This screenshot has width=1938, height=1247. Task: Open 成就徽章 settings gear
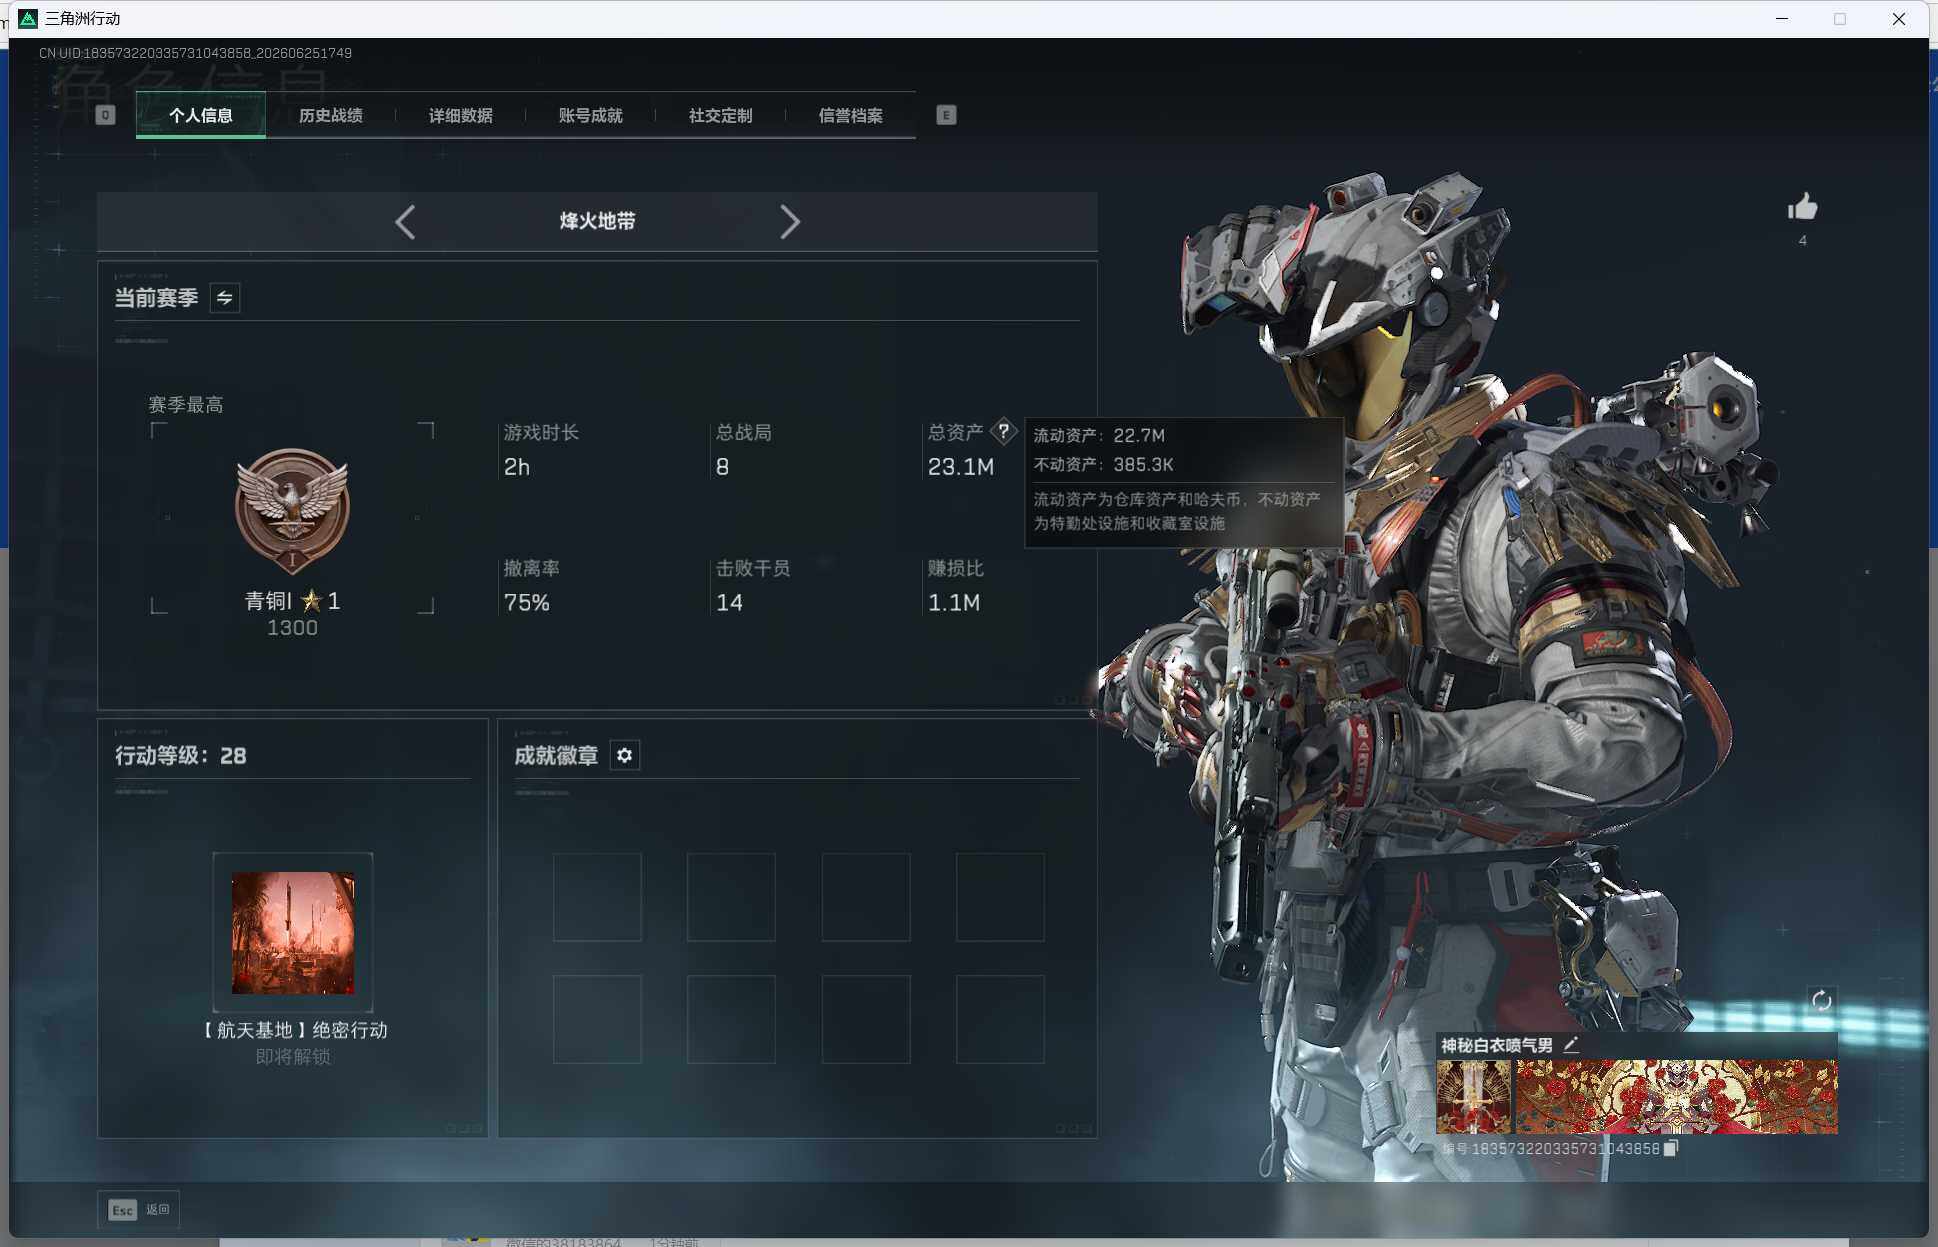(x=625, y=756)
